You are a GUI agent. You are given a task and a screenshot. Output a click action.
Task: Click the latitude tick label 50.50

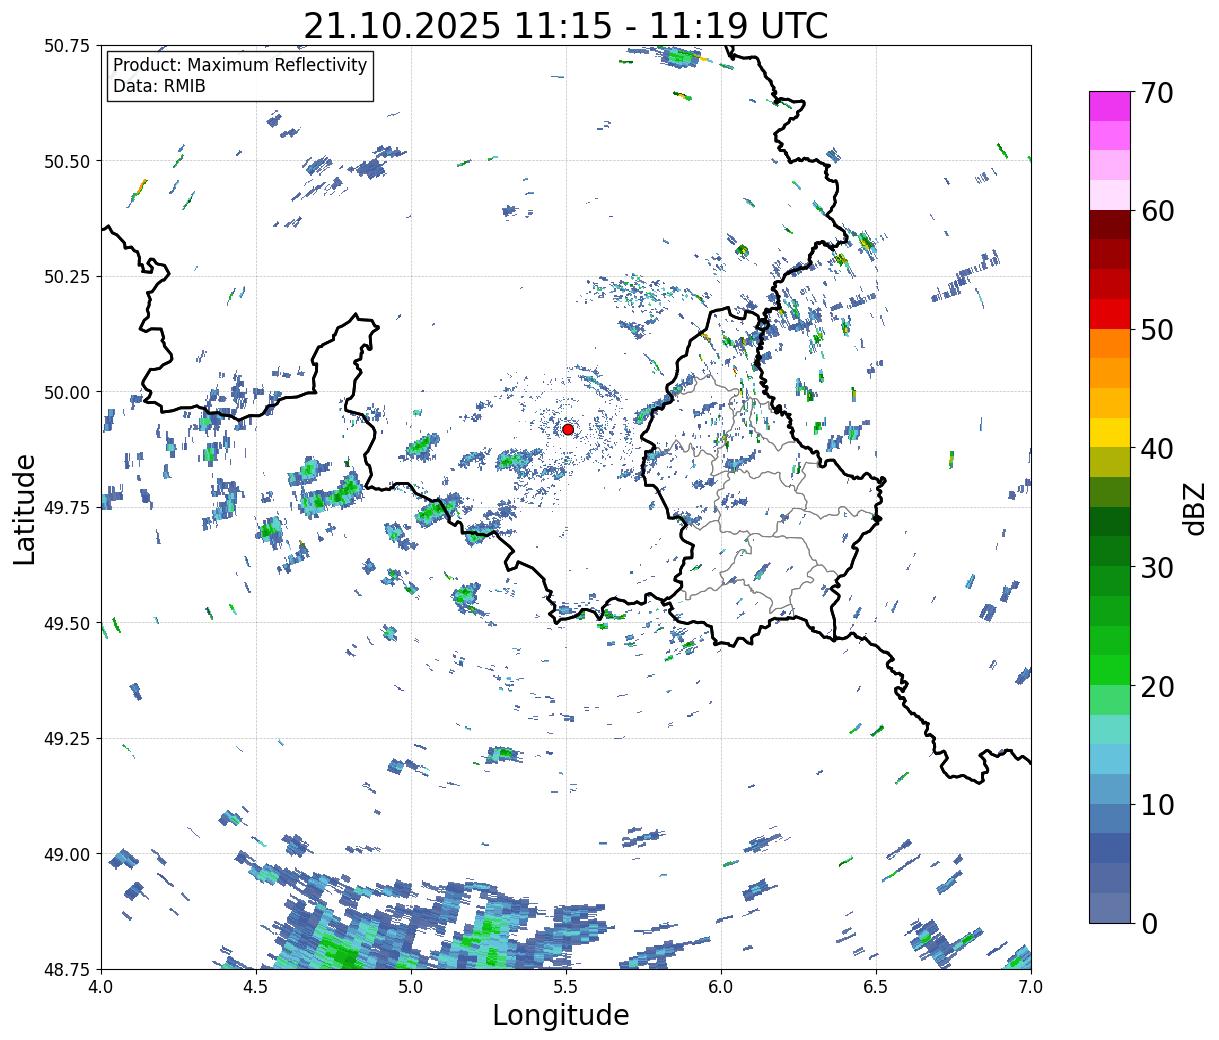(67, 161)
